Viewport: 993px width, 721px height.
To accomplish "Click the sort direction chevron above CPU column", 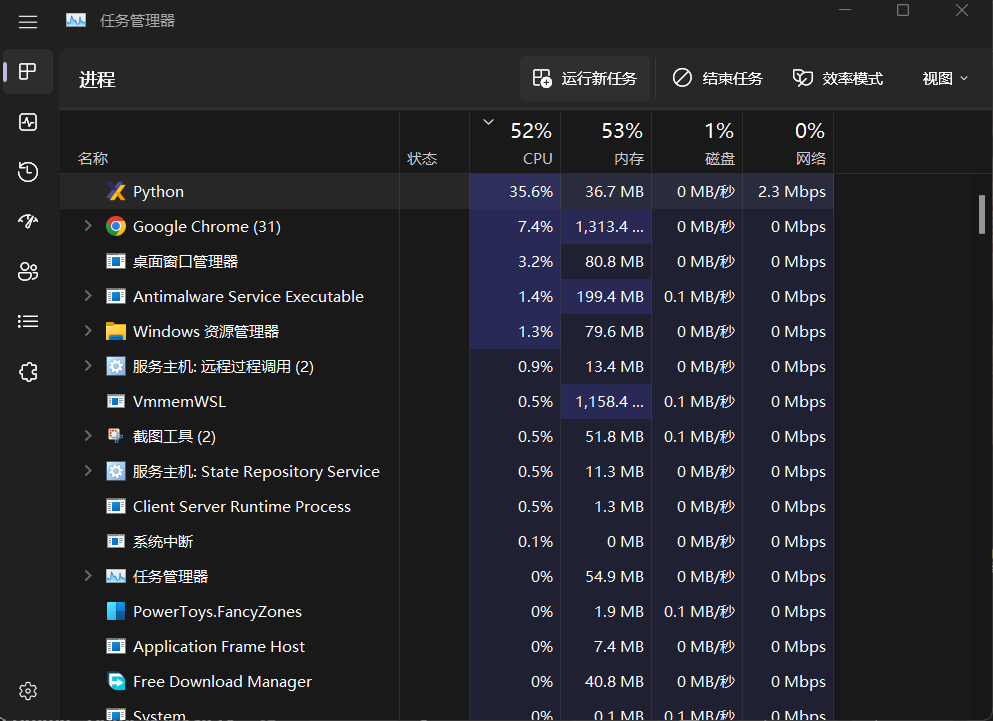I will pyautogui.click(x=488, y=120).
